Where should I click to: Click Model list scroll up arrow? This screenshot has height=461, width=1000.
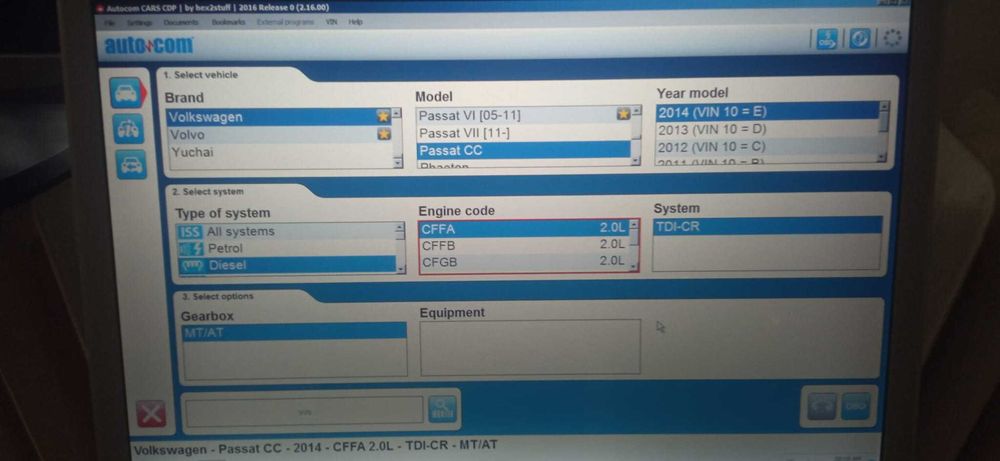[x=635, y=112]
